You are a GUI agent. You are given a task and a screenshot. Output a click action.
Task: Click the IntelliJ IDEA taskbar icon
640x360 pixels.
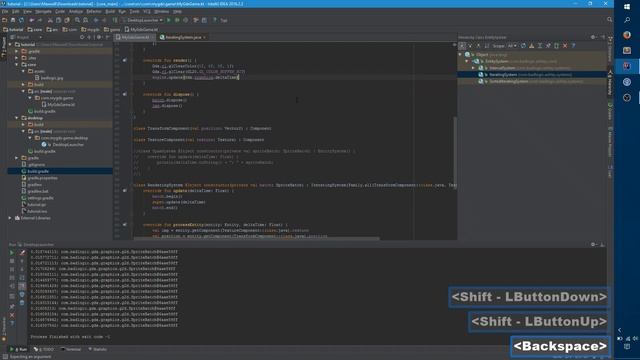pyautogui.click(x=627, y=66)
